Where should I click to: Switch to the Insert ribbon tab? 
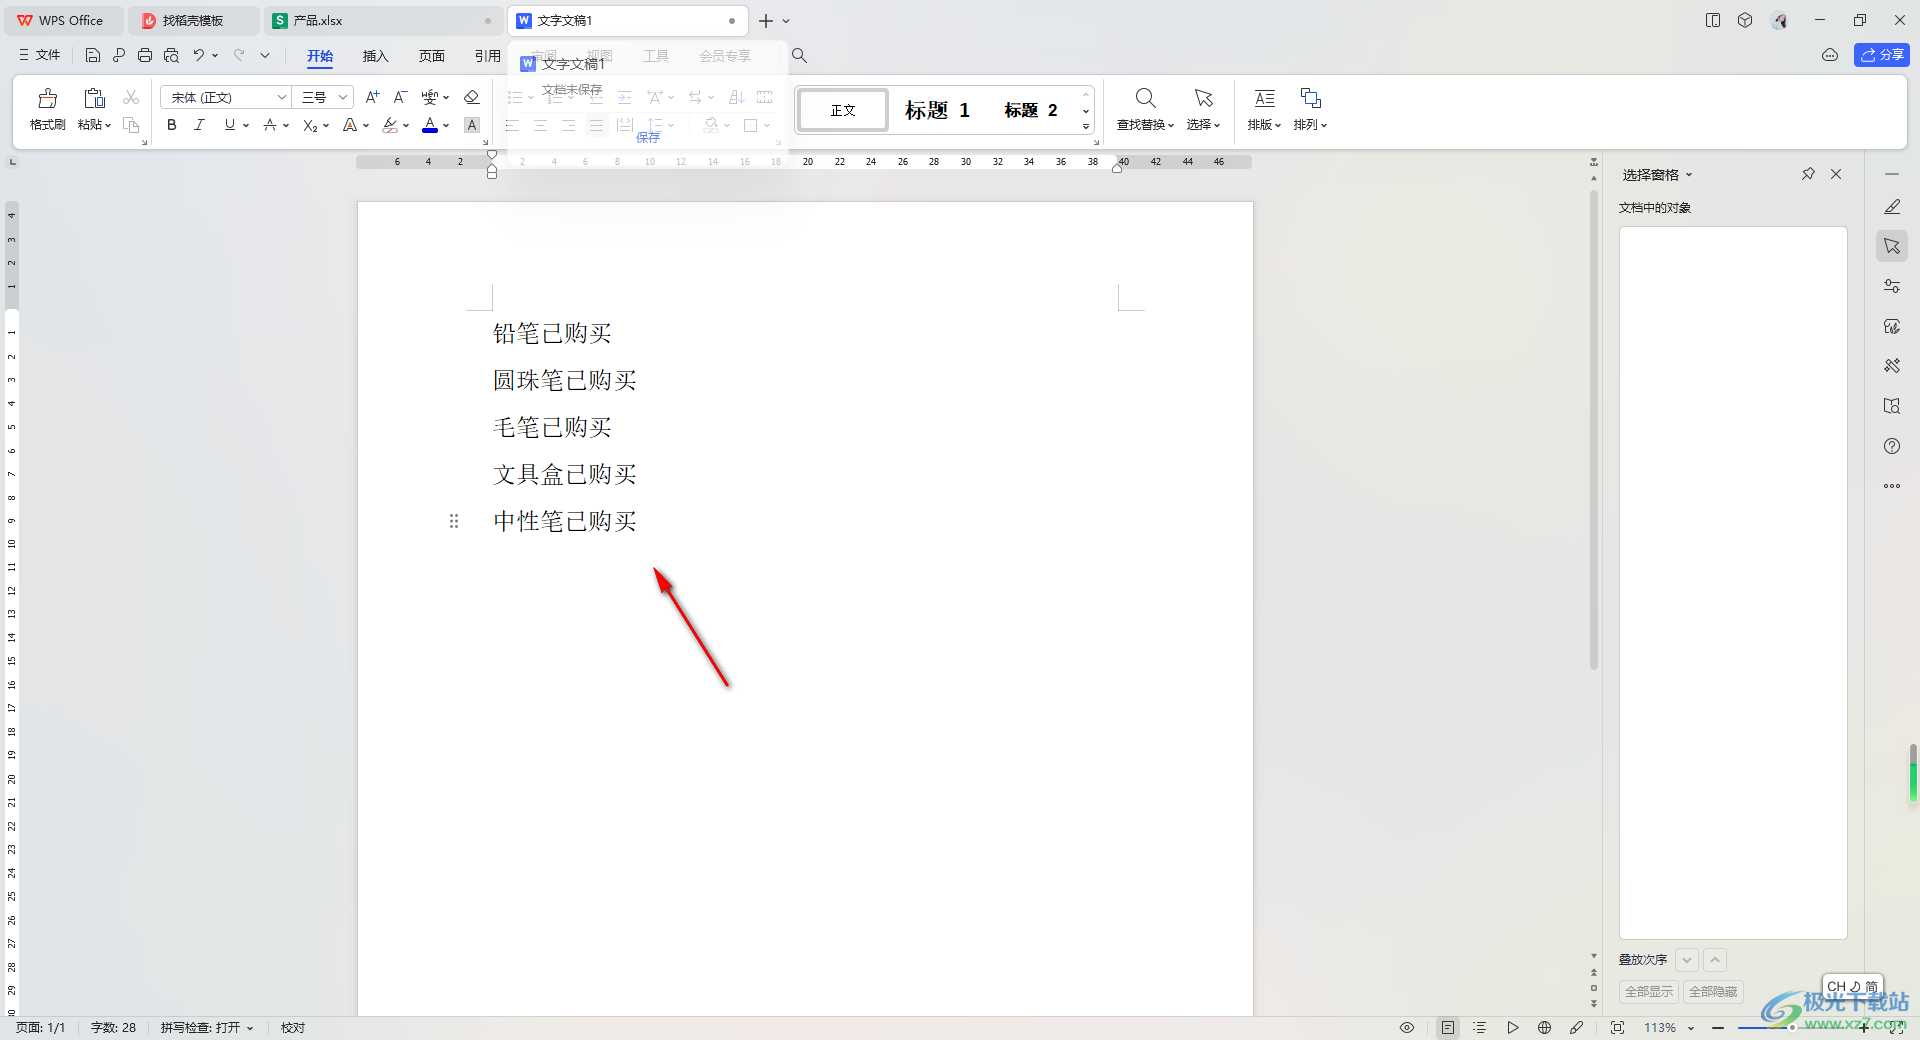click(x=375, y=56)
